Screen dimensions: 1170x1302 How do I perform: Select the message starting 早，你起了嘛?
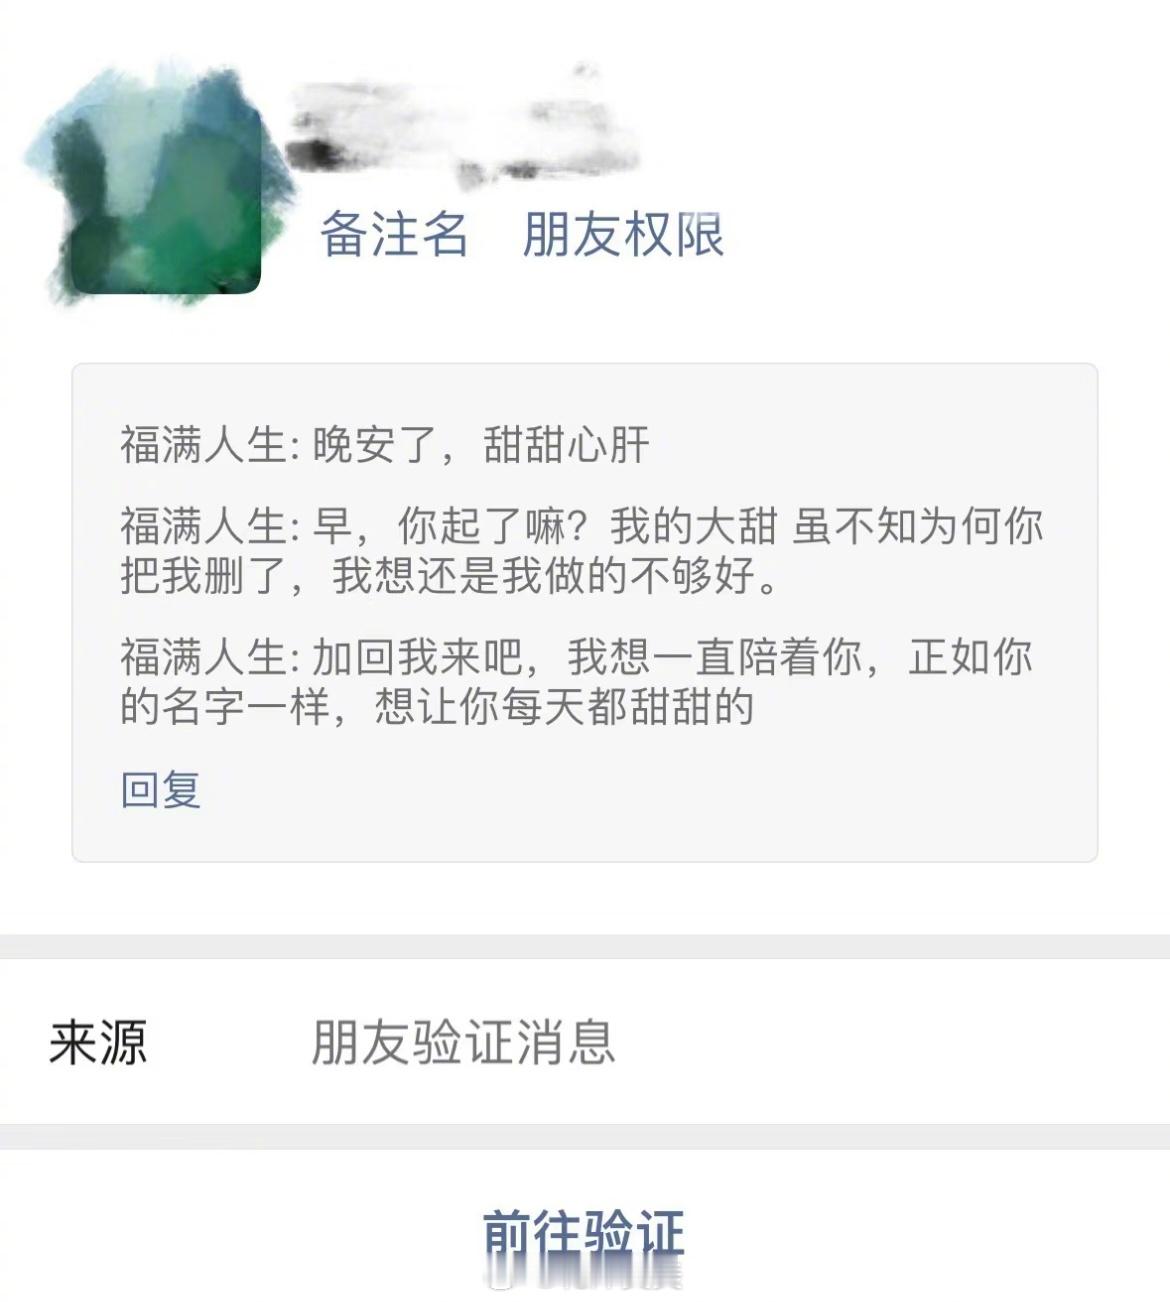[x=582, y=551]
